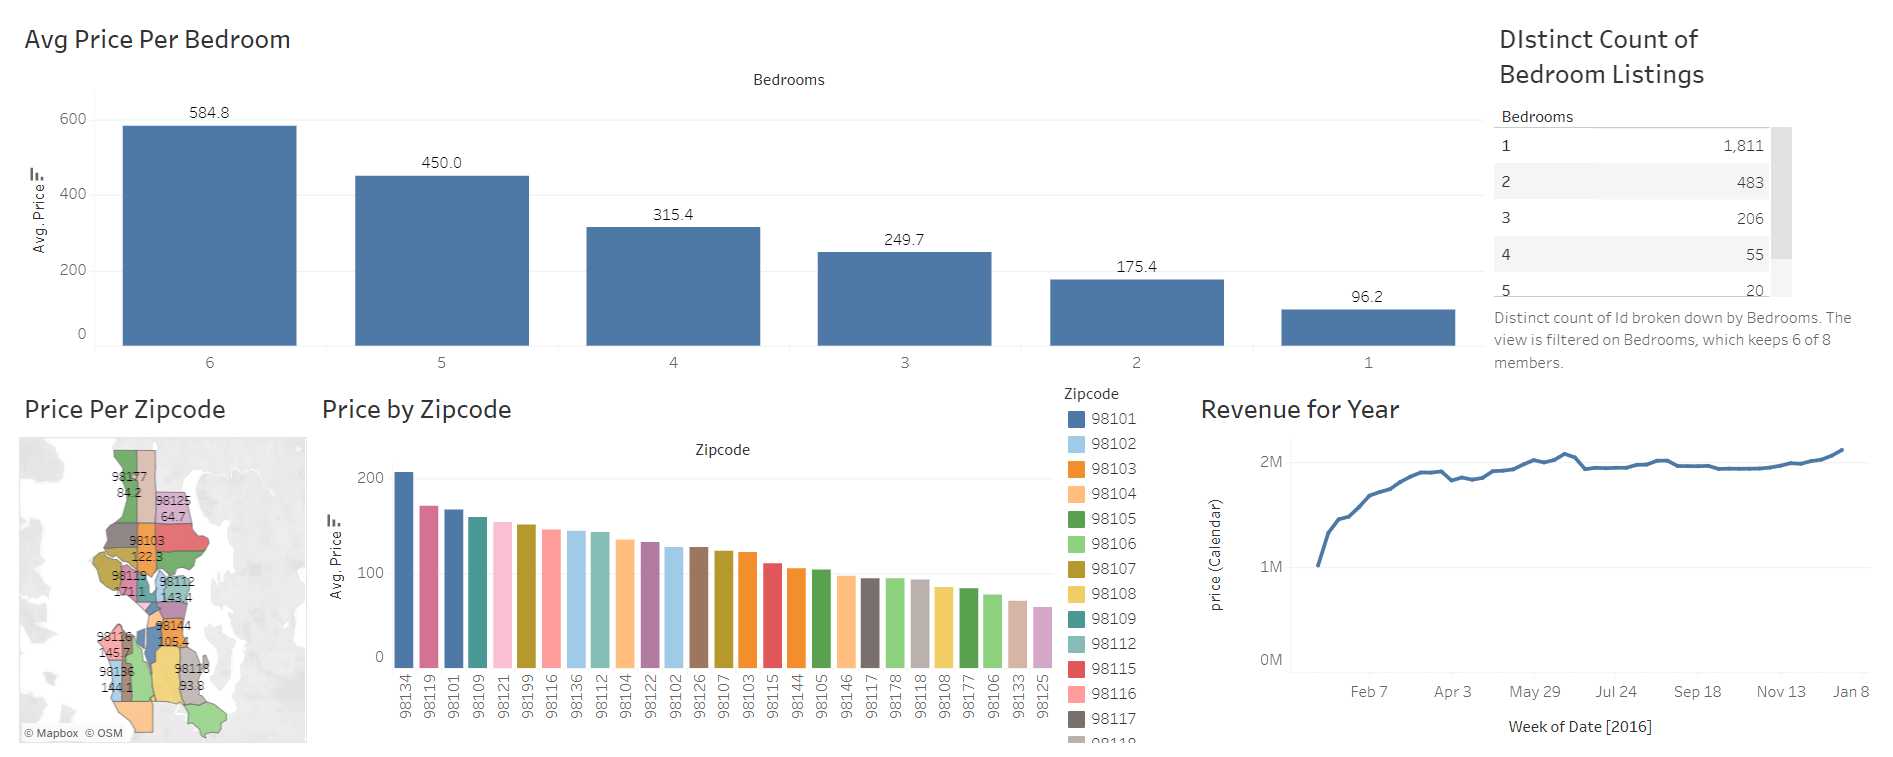Select the 4-bedroom bar labeled 315.4
This screenshot has height=757, width=1893.
point(673,287)
